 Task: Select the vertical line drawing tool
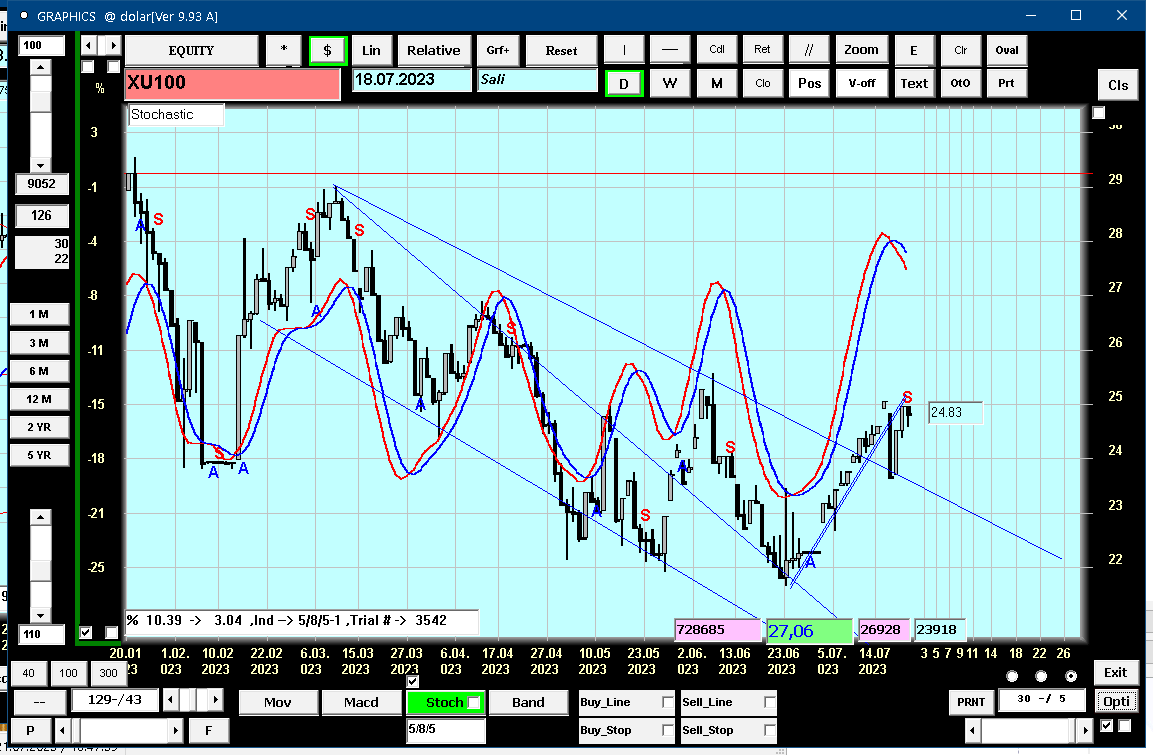[x=624, y=51]
